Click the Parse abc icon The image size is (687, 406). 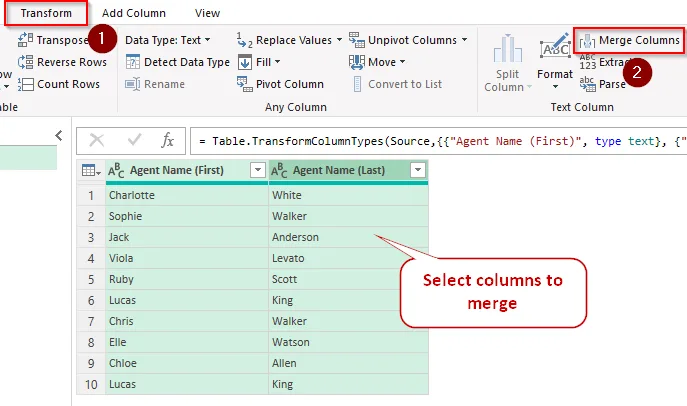click(588, 84)
